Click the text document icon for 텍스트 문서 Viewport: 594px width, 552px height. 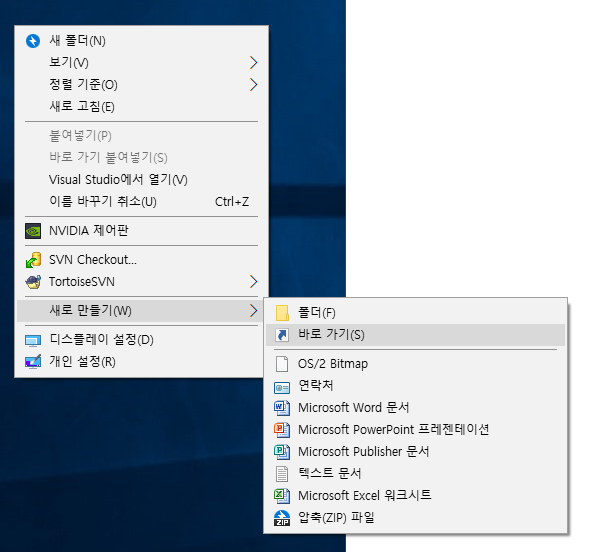pos(282,474)
